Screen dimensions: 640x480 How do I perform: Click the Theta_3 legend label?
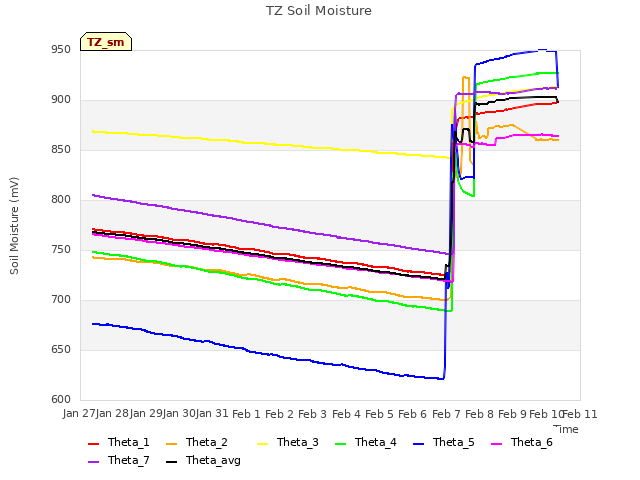298,442
